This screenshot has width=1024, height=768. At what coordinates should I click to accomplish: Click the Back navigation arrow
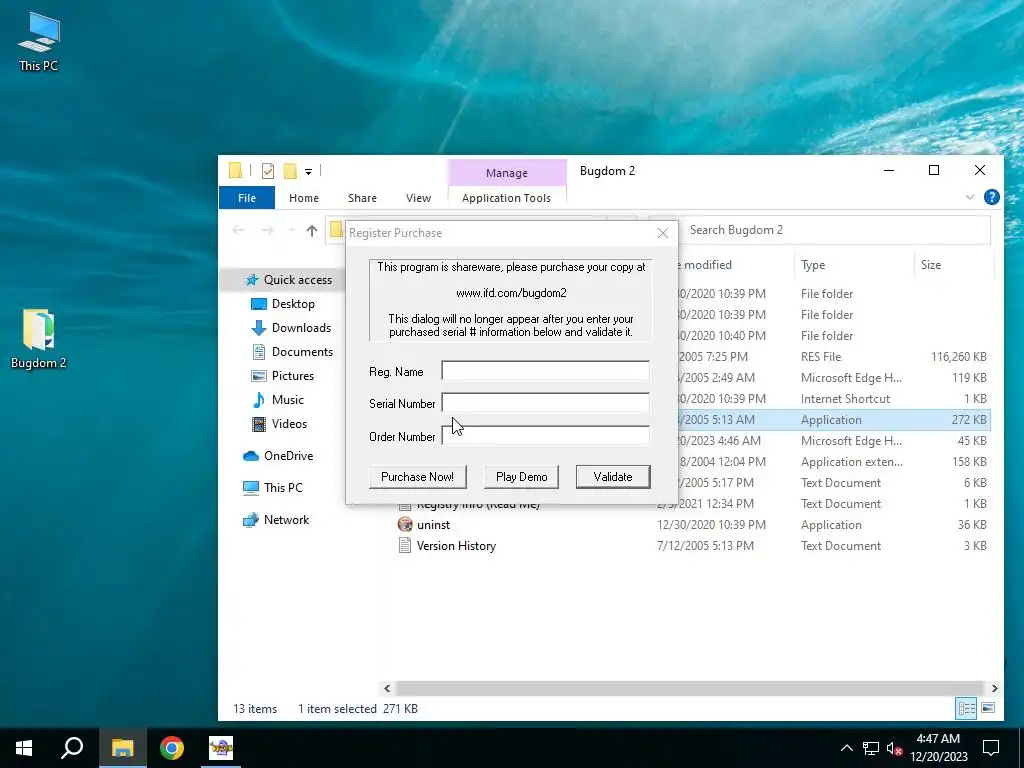(238, 231)
